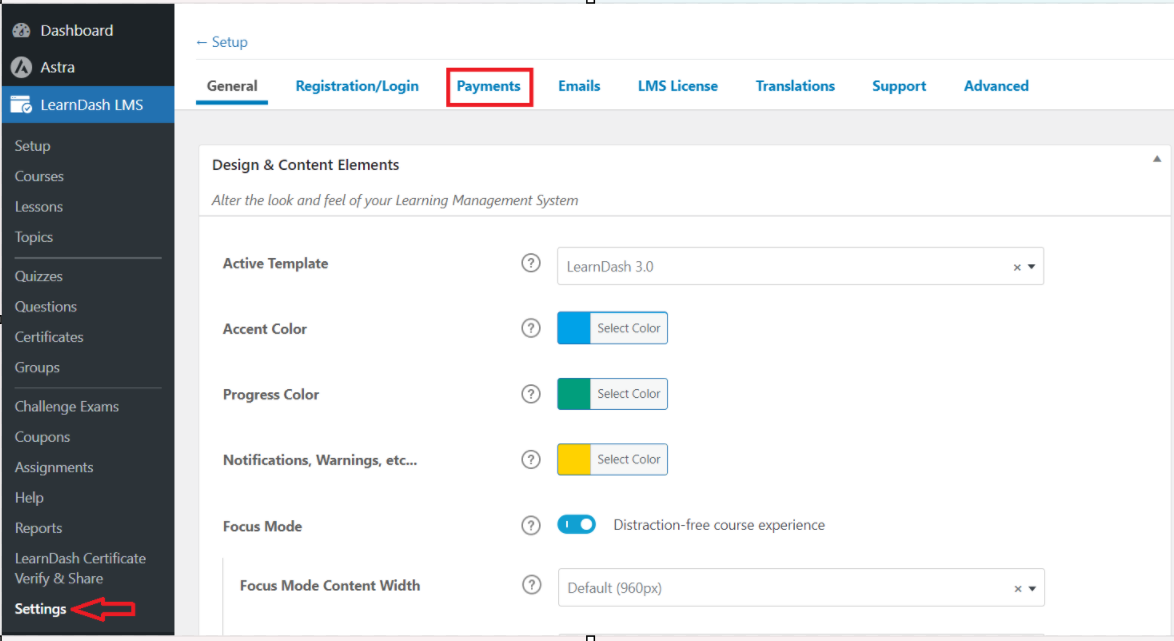Open help icon for Notifications, Warnings
The height and width of the screenshot is (641, 1174).
pyautogui.click(x=531, y=459)
